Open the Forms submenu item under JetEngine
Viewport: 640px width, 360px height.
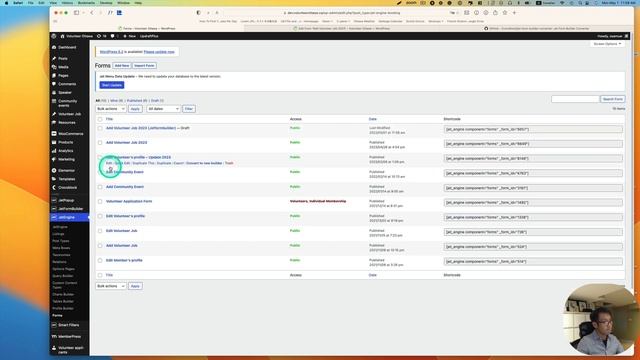[58, 316]
